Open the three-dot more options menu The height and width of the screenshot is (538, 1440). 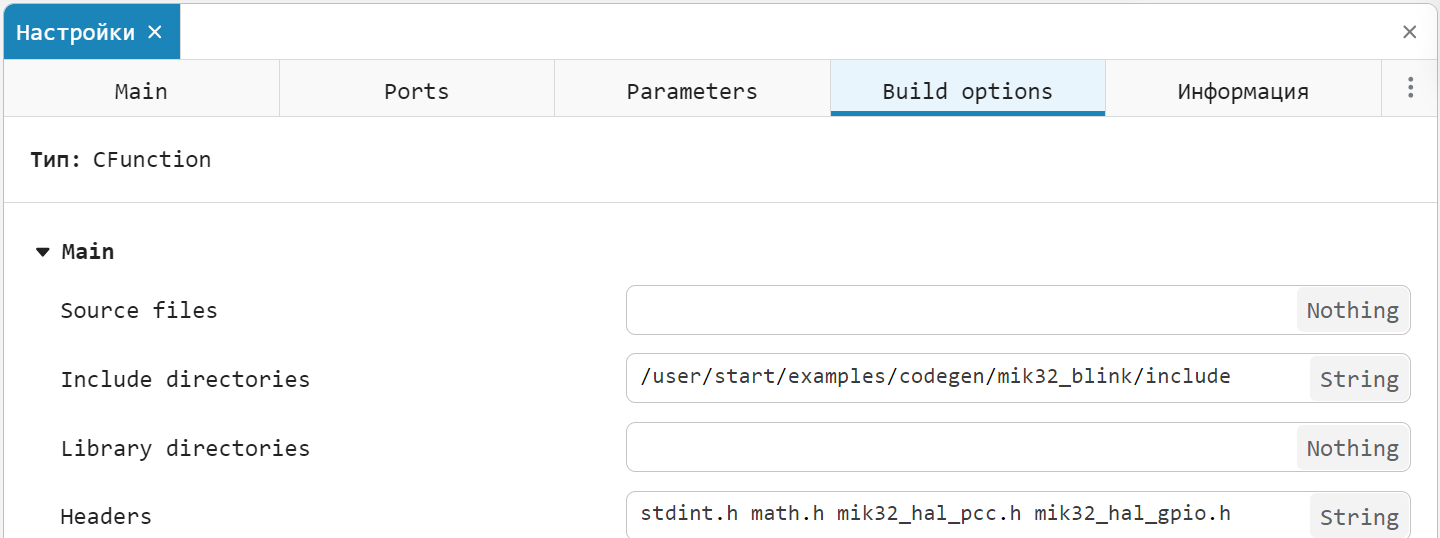click(x=1410, y=88)
